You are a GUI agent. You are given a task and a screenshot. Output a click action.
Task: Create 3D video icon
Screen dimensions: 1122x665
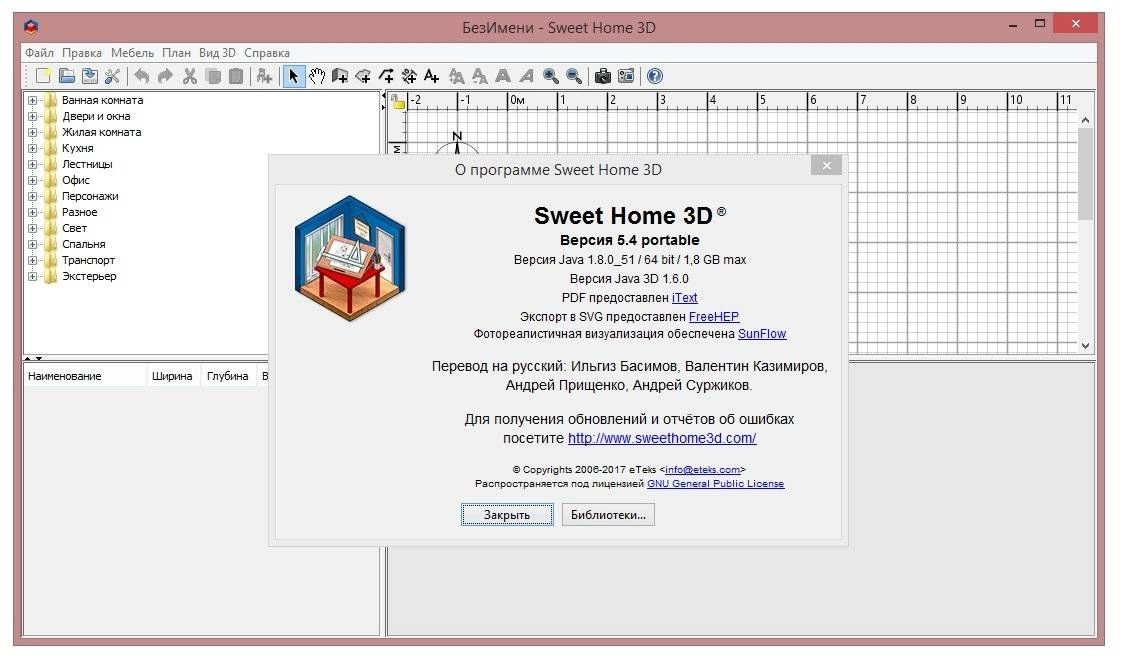[x=626, y=76]
